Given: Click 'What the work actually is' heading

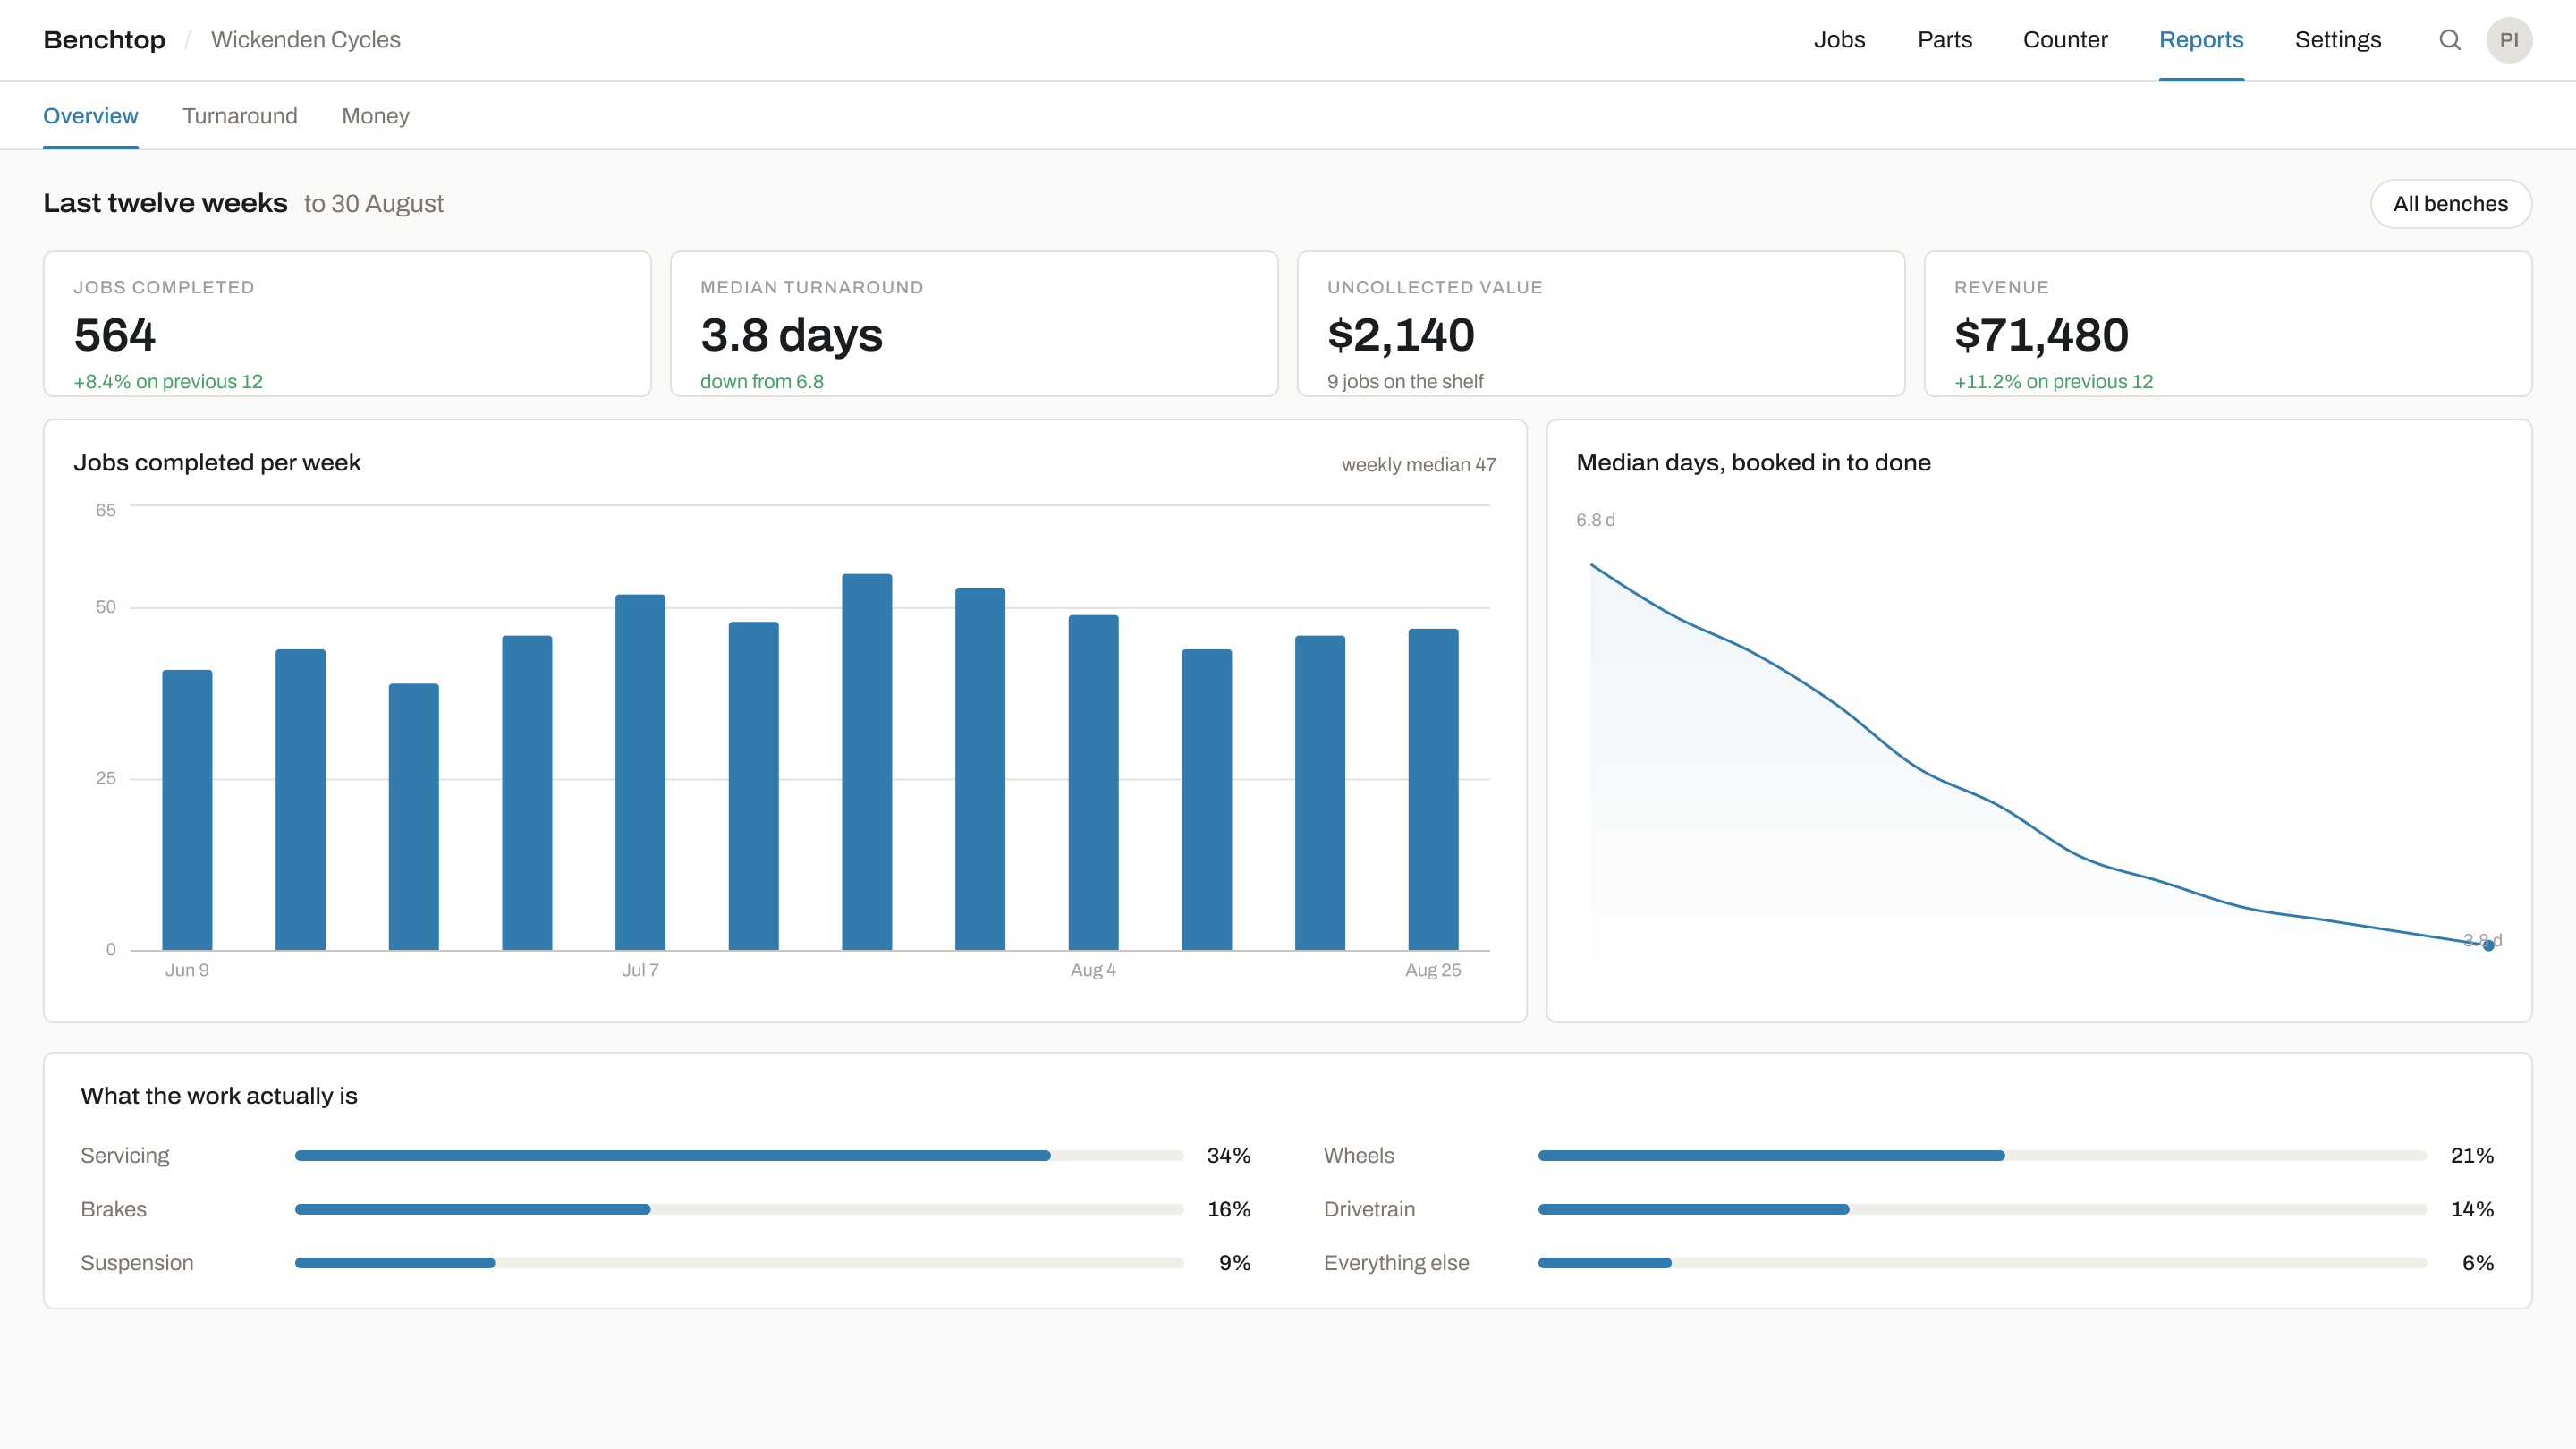Looking at the screenshot, I should [x=219, y=1096].
